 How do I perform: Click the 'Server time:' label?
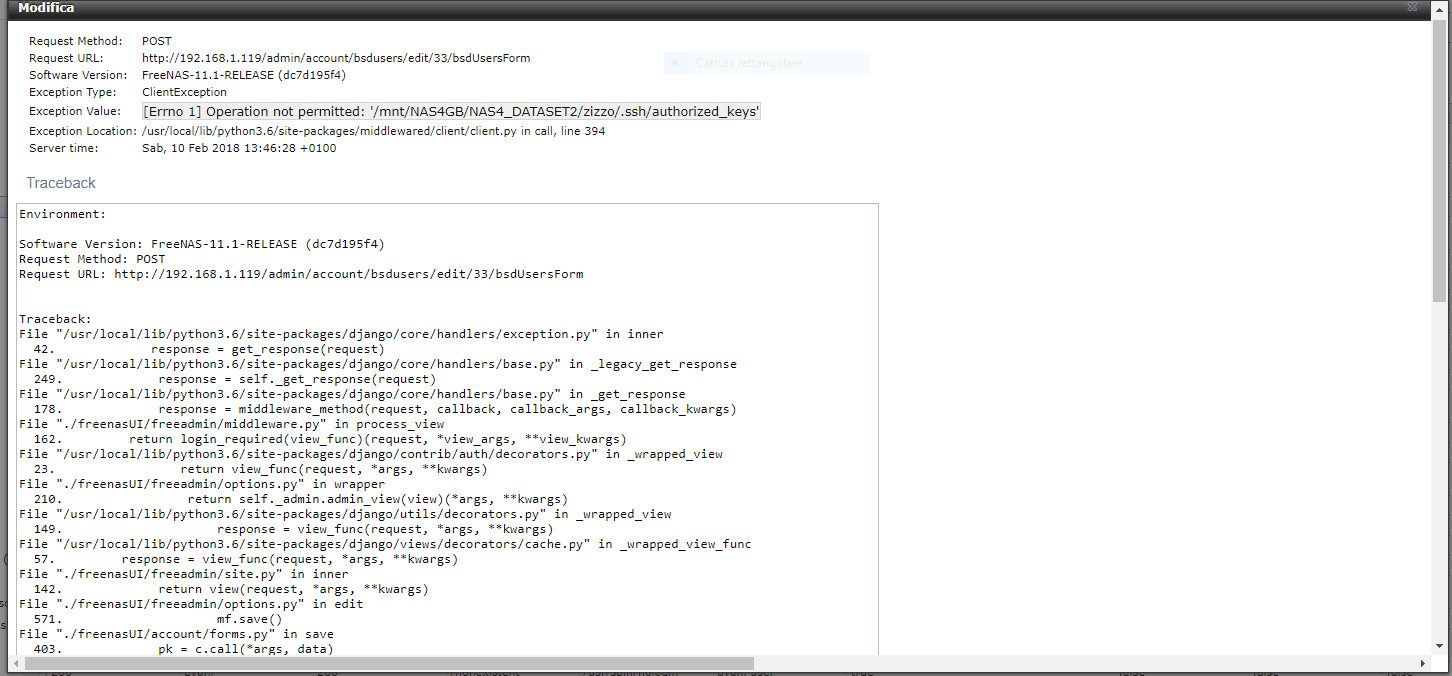coord(64,148)
